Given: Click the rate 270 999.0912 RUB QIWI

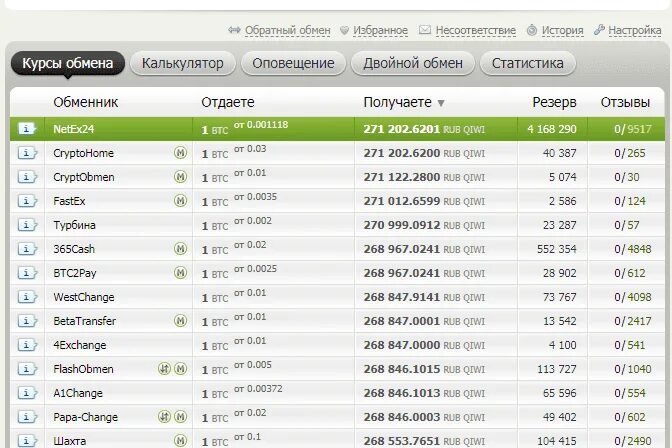Looking at the screenshot, I should (424, 225).
